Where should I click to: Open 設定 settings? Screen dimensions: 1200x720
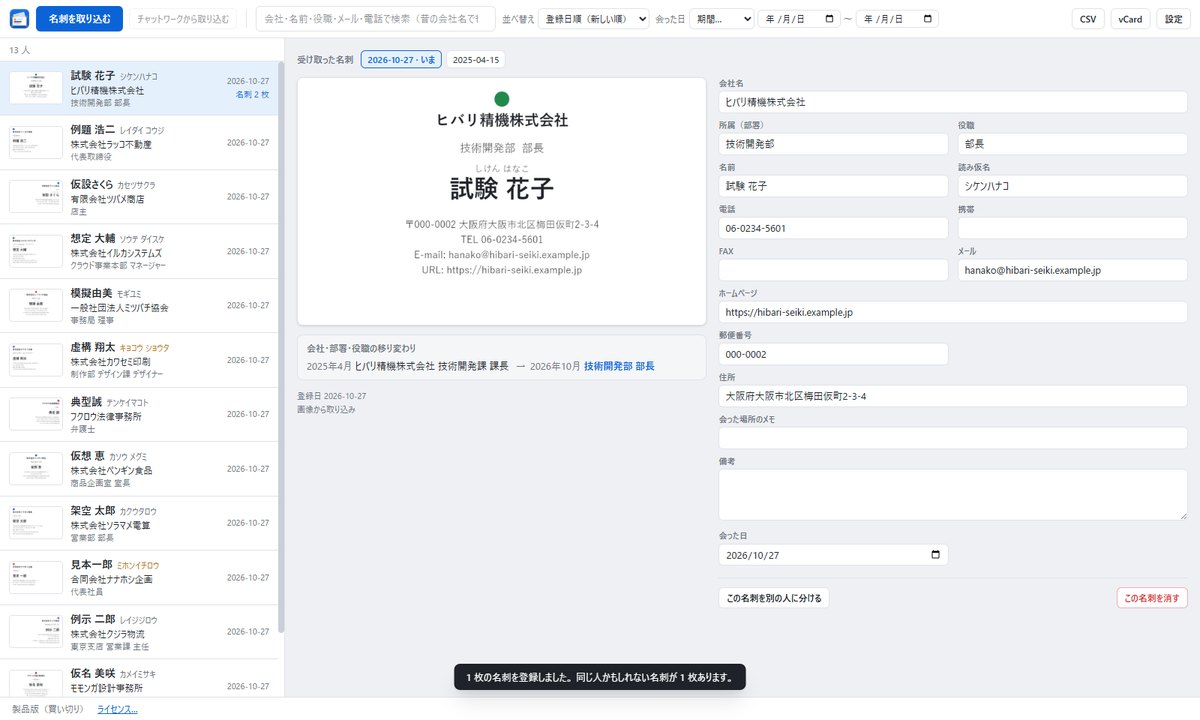1174,19
